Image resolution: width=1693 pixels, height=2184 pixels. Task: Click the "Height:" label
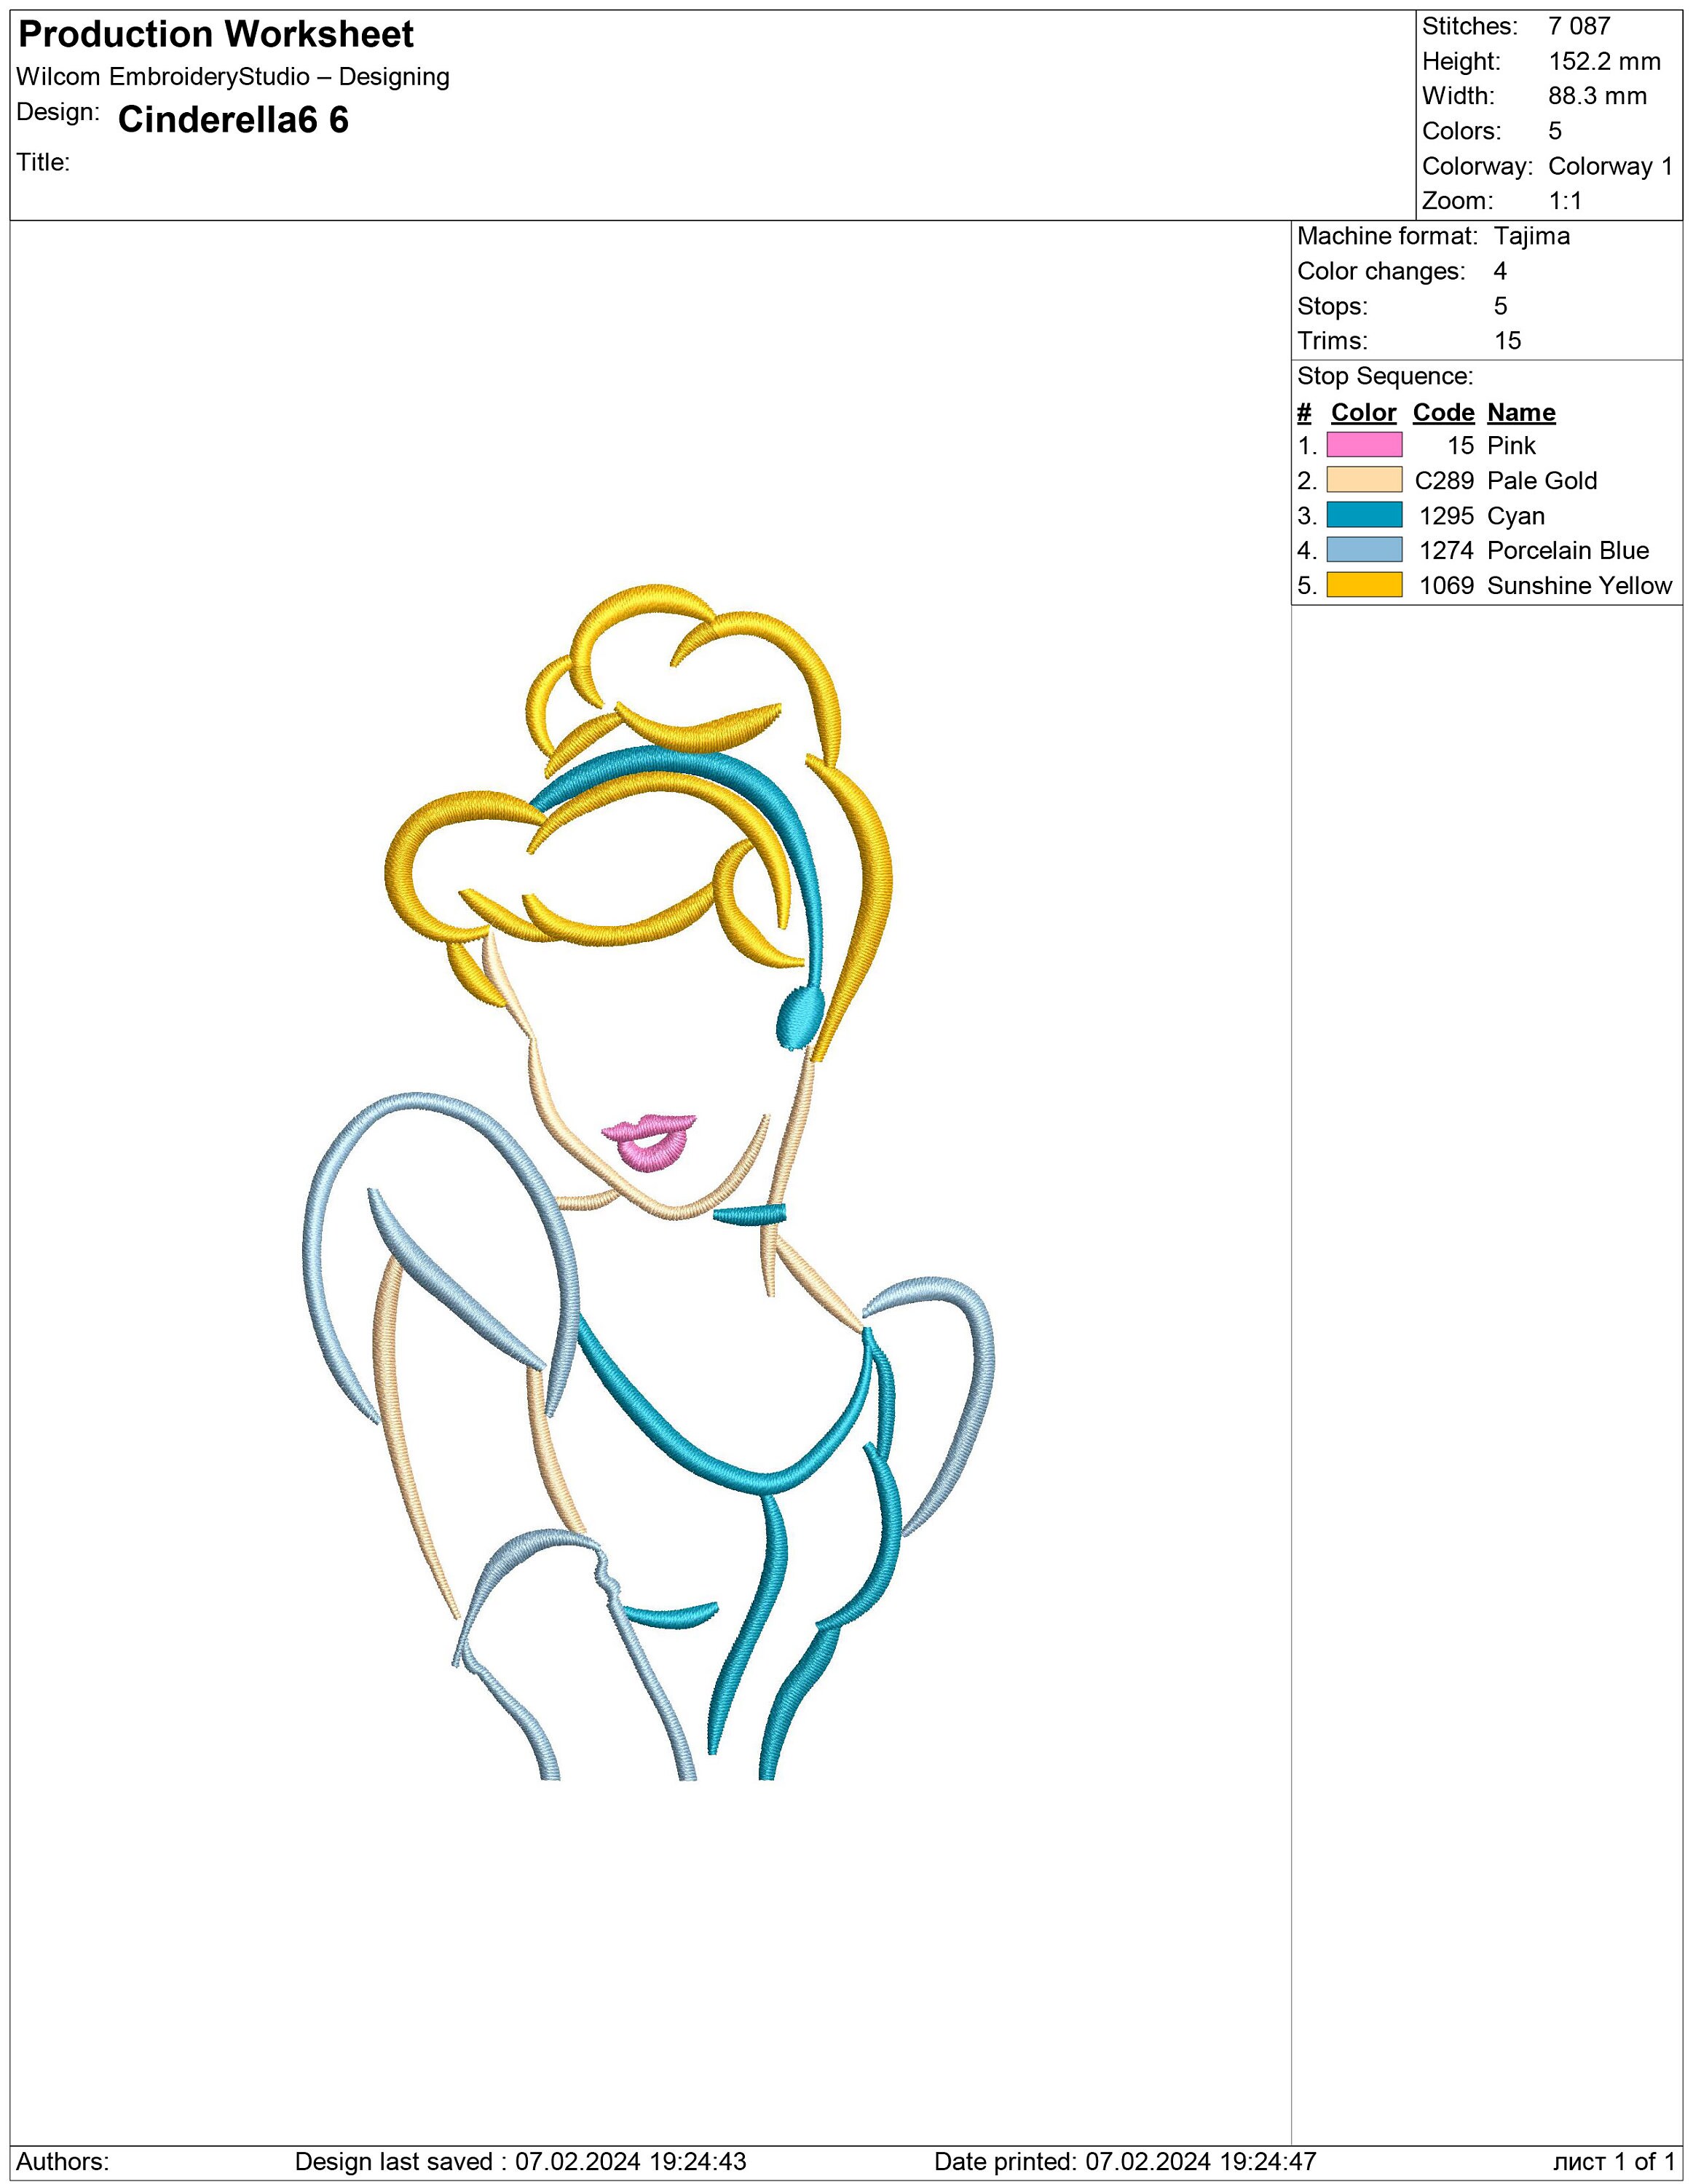tap(1462, 62)
